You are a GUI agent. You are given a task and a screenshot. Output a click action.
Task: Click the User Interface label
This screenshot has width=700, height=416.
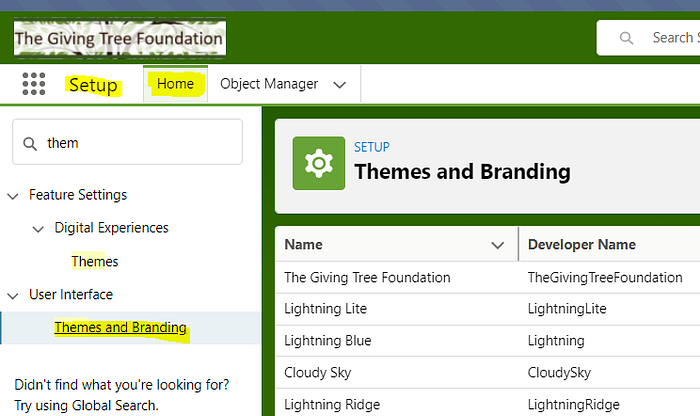tap(71, 295)
